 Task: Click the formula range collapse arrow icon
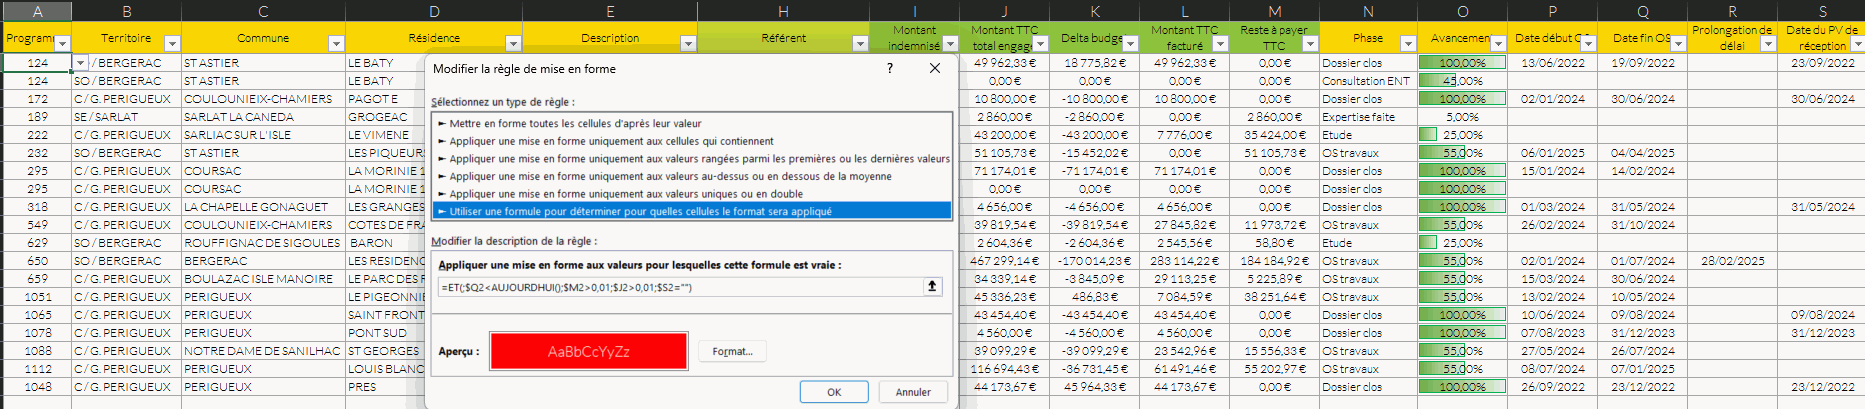pos(932,286)
